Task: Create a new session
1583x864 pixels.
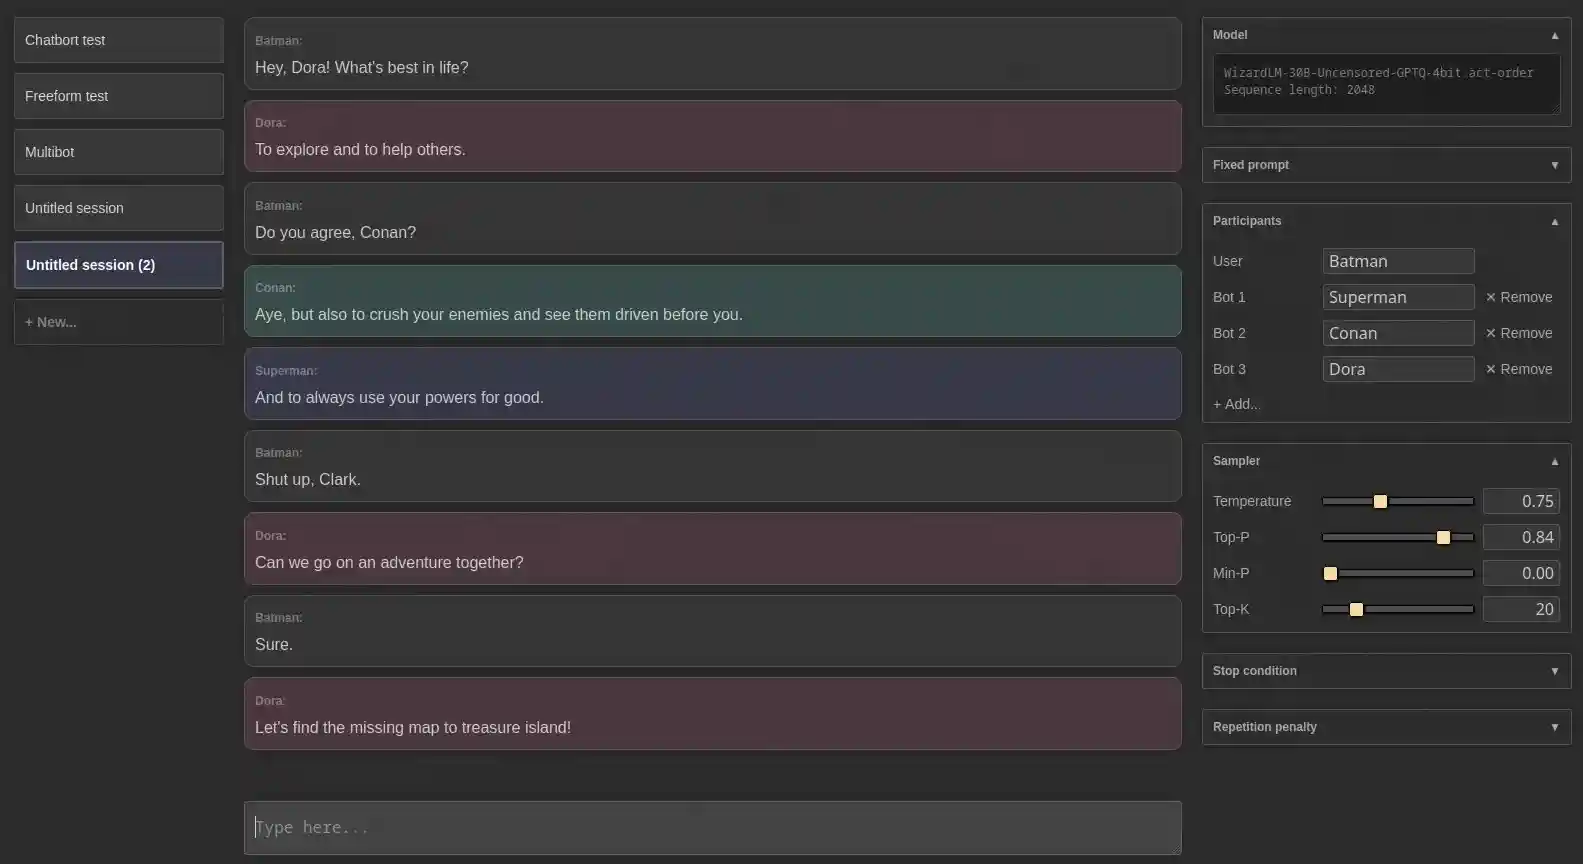Action: 118,322
